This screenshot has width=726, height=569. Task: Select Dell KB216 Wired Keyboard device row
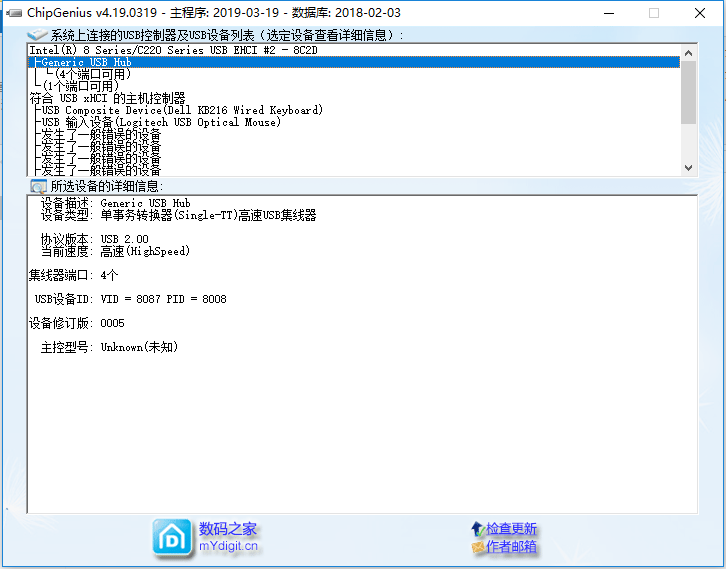[x=354, y=110]
